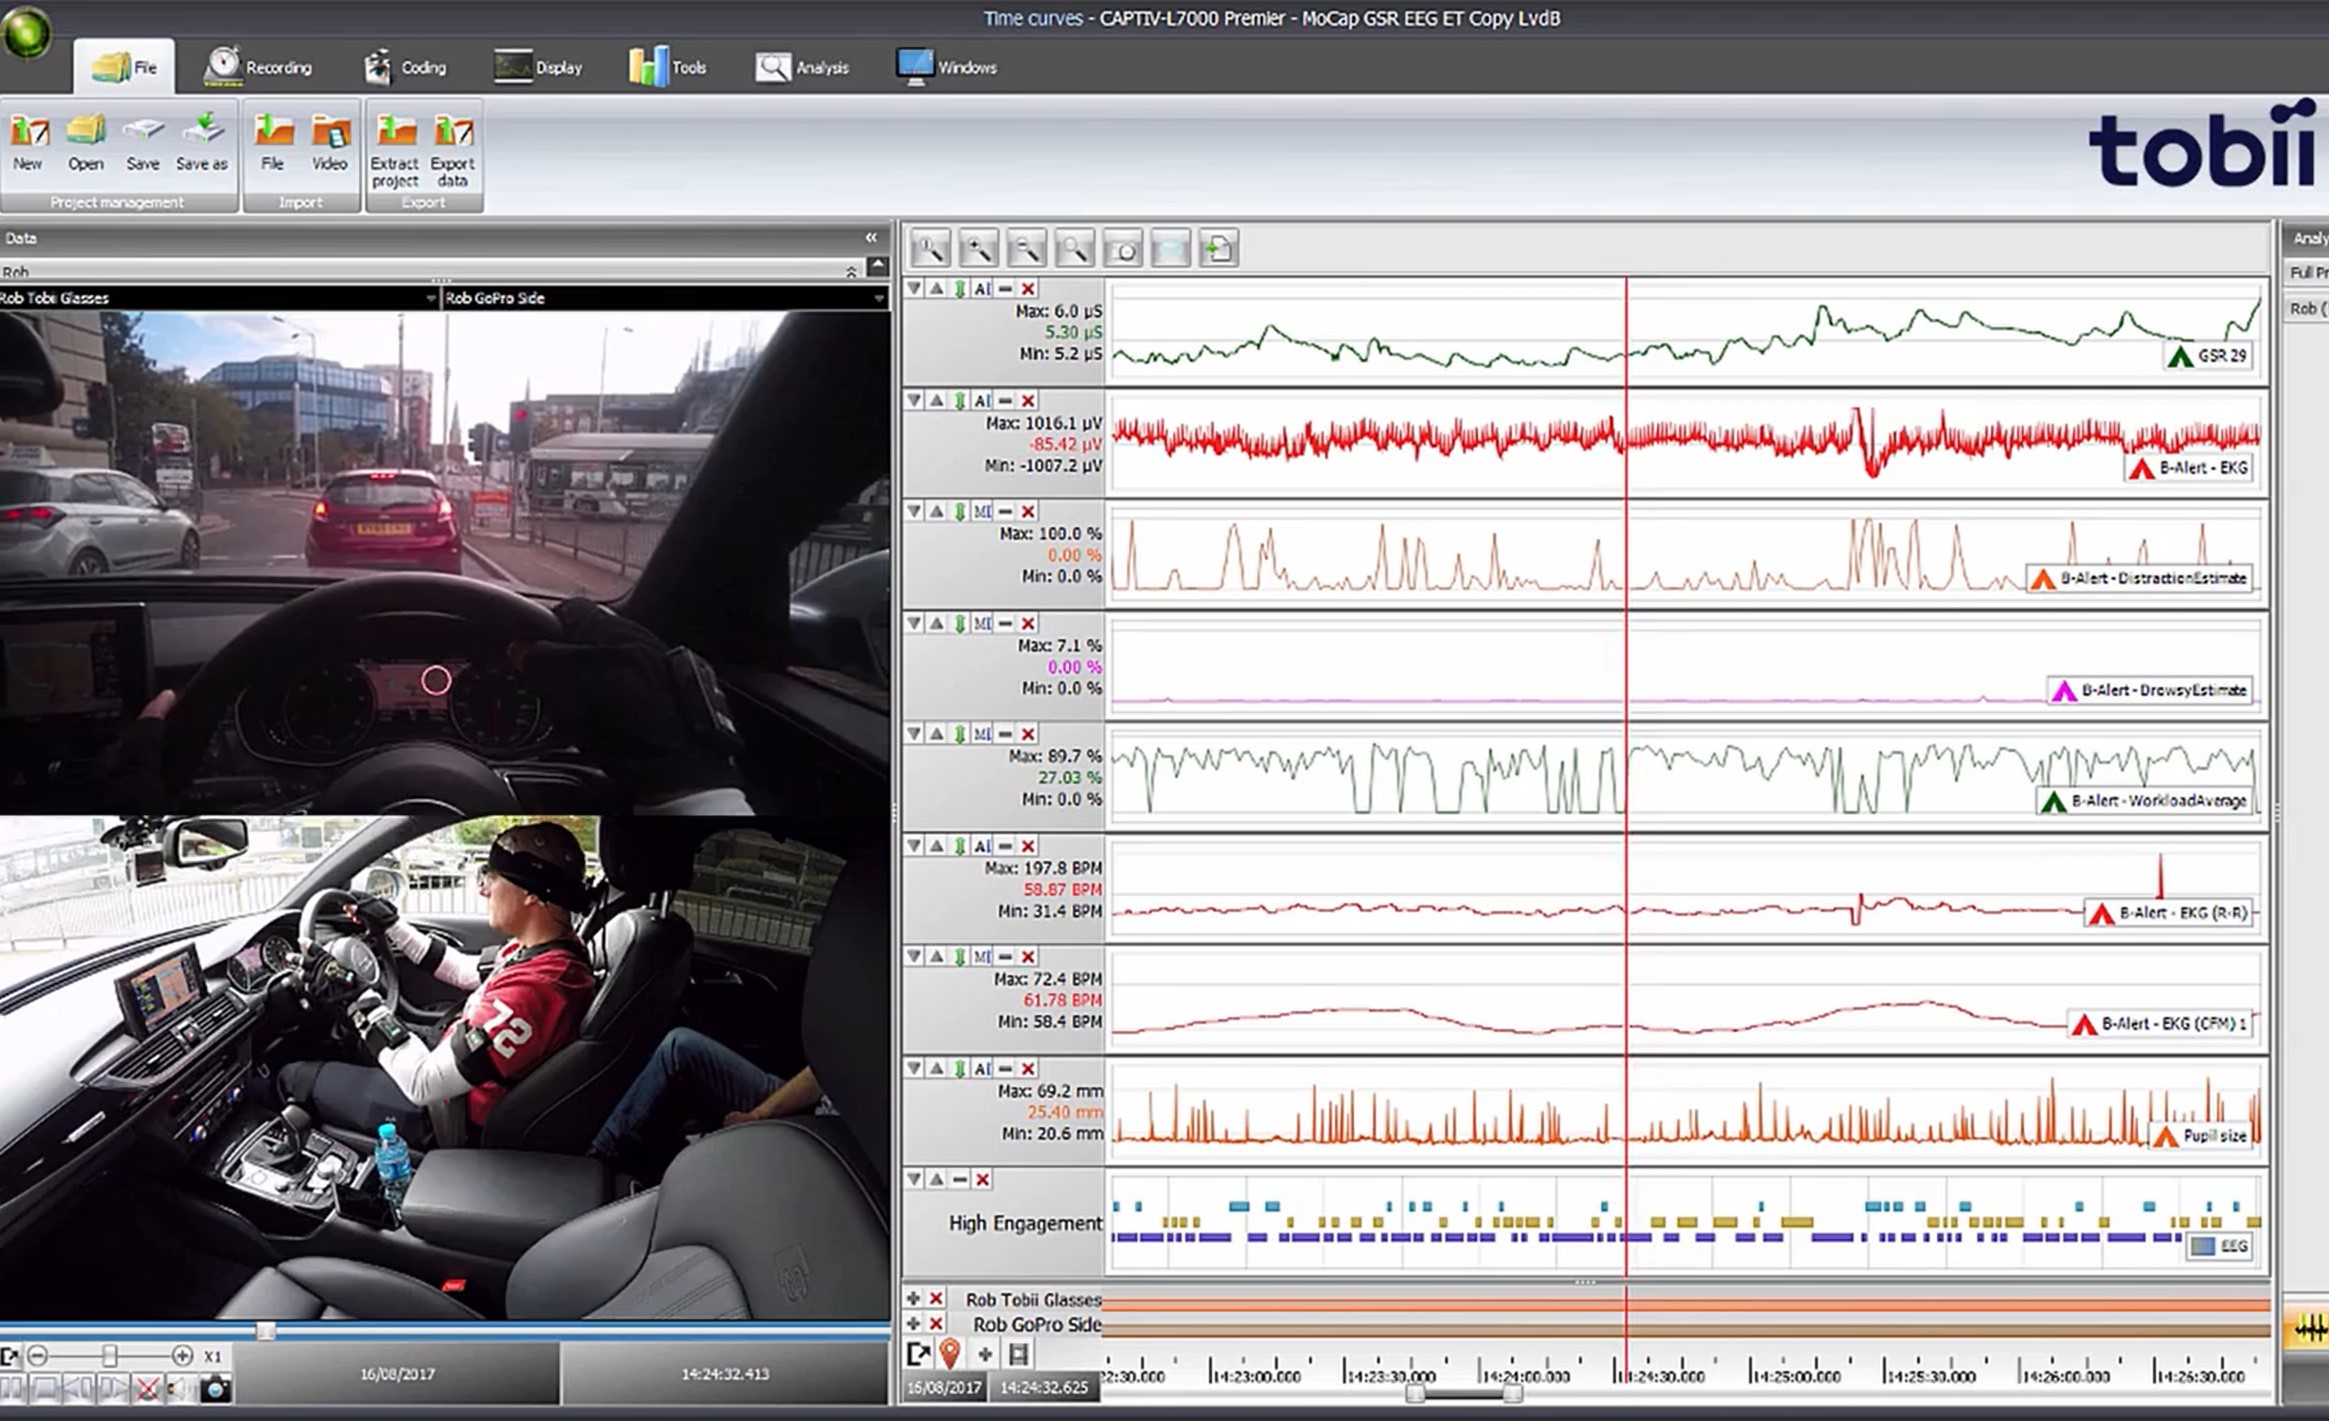Click the orange location marker icon

(x=950, y=1354)
